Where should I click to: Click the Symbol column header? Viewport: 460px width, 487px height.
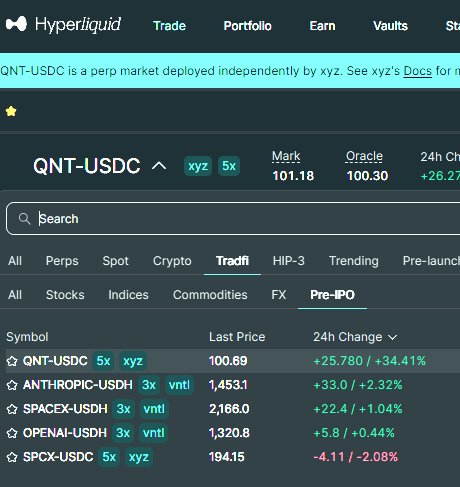click(x=27, y=337)
